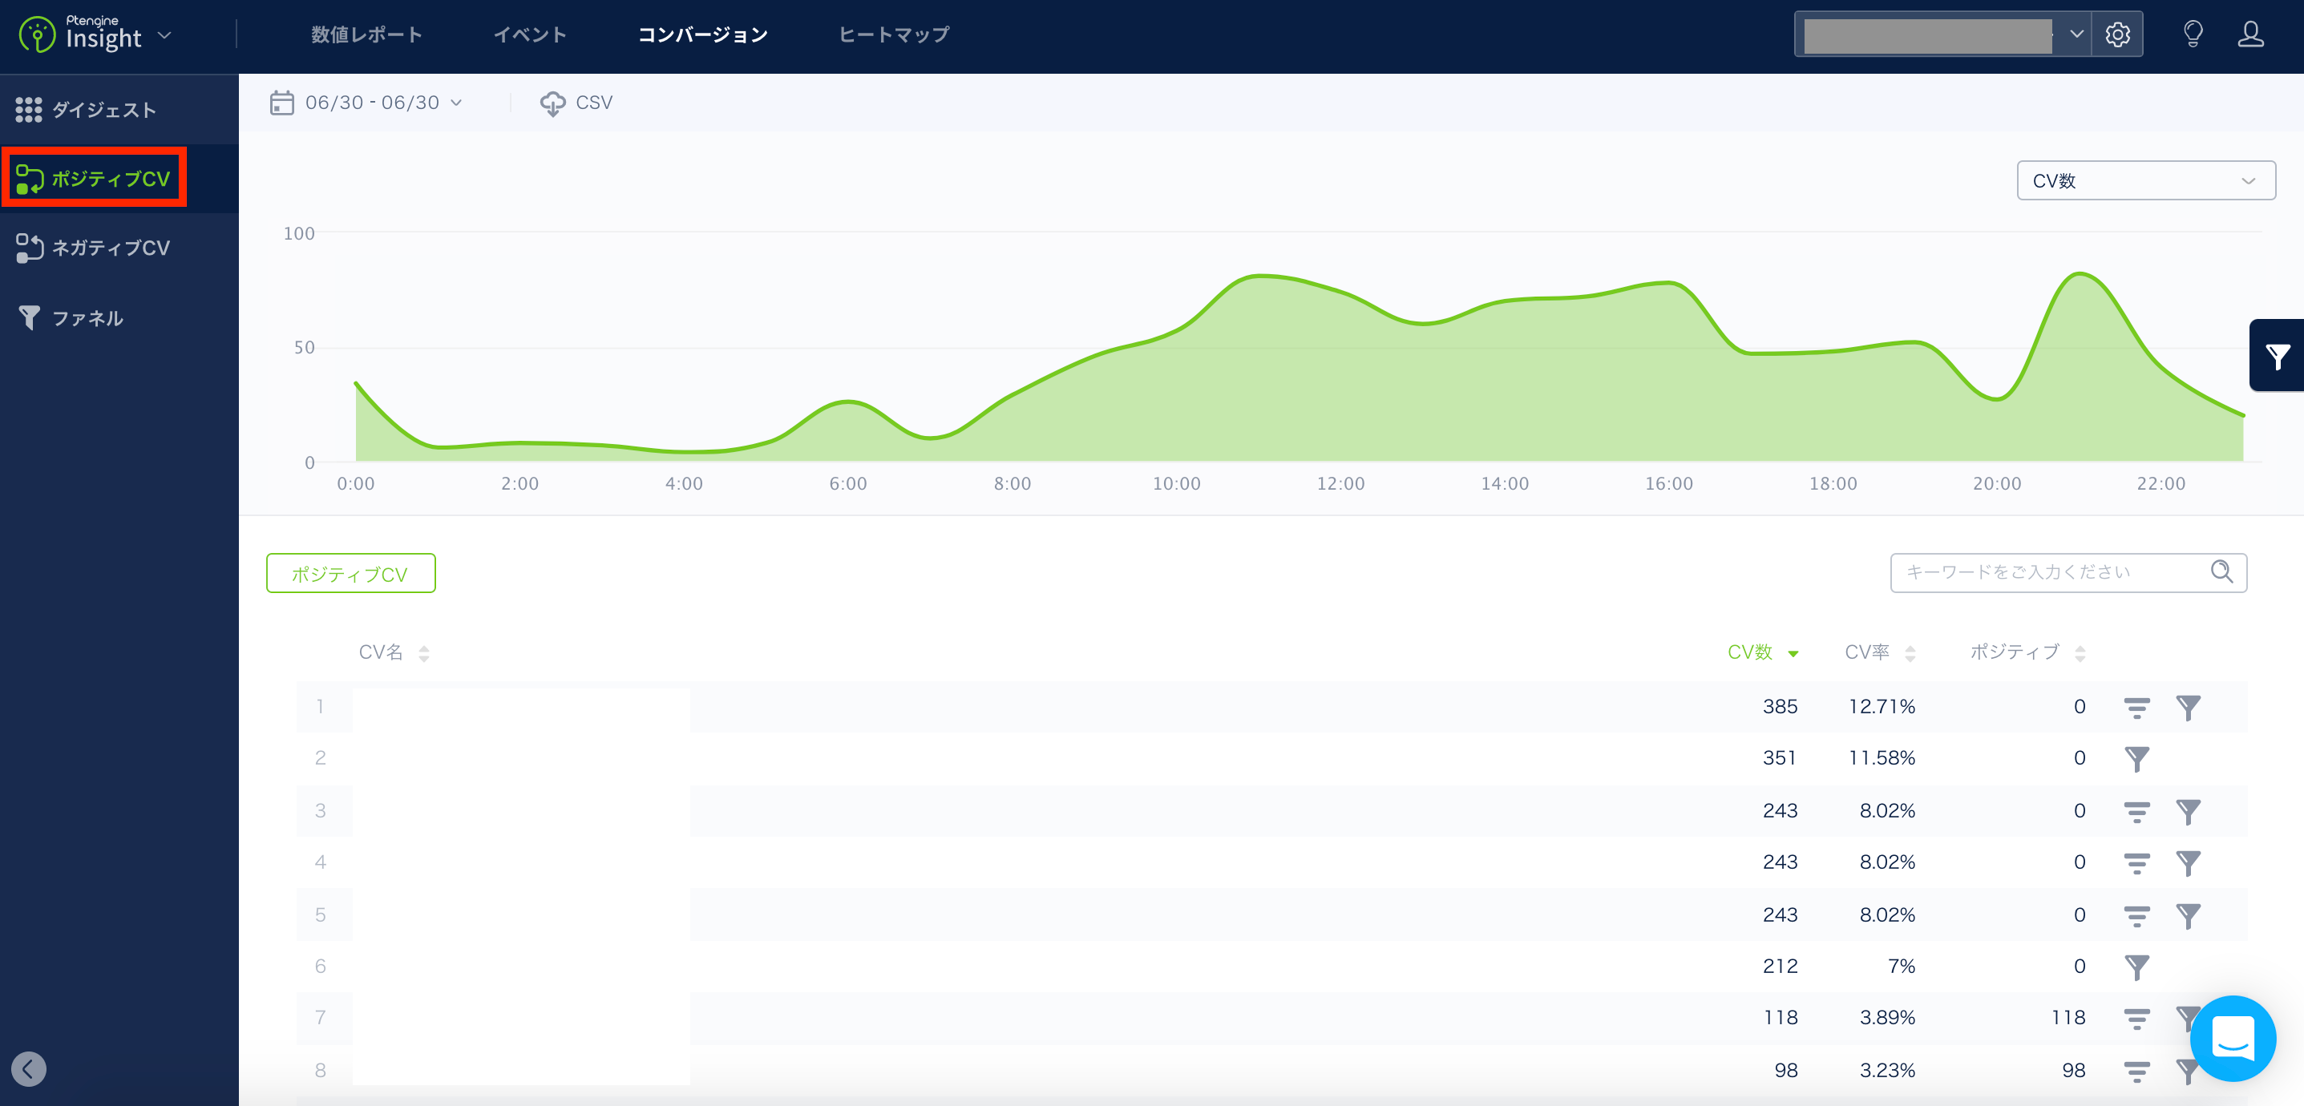Open settings gear icon in header
Image resolution: width=2304 pixels, height=1106 pixels.
[x=2117, y=35]
